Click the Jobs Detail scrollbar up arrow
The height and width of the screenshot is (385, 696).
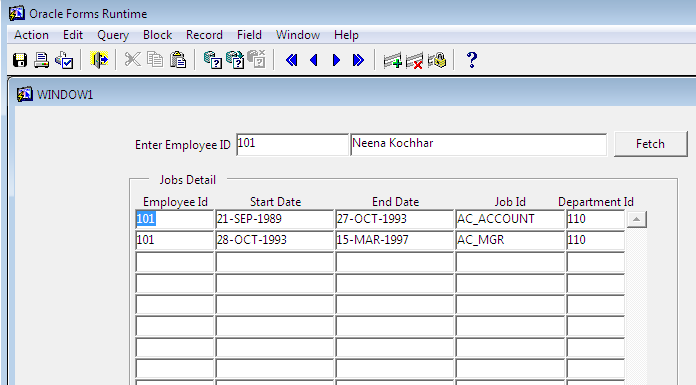pos(636,219)
